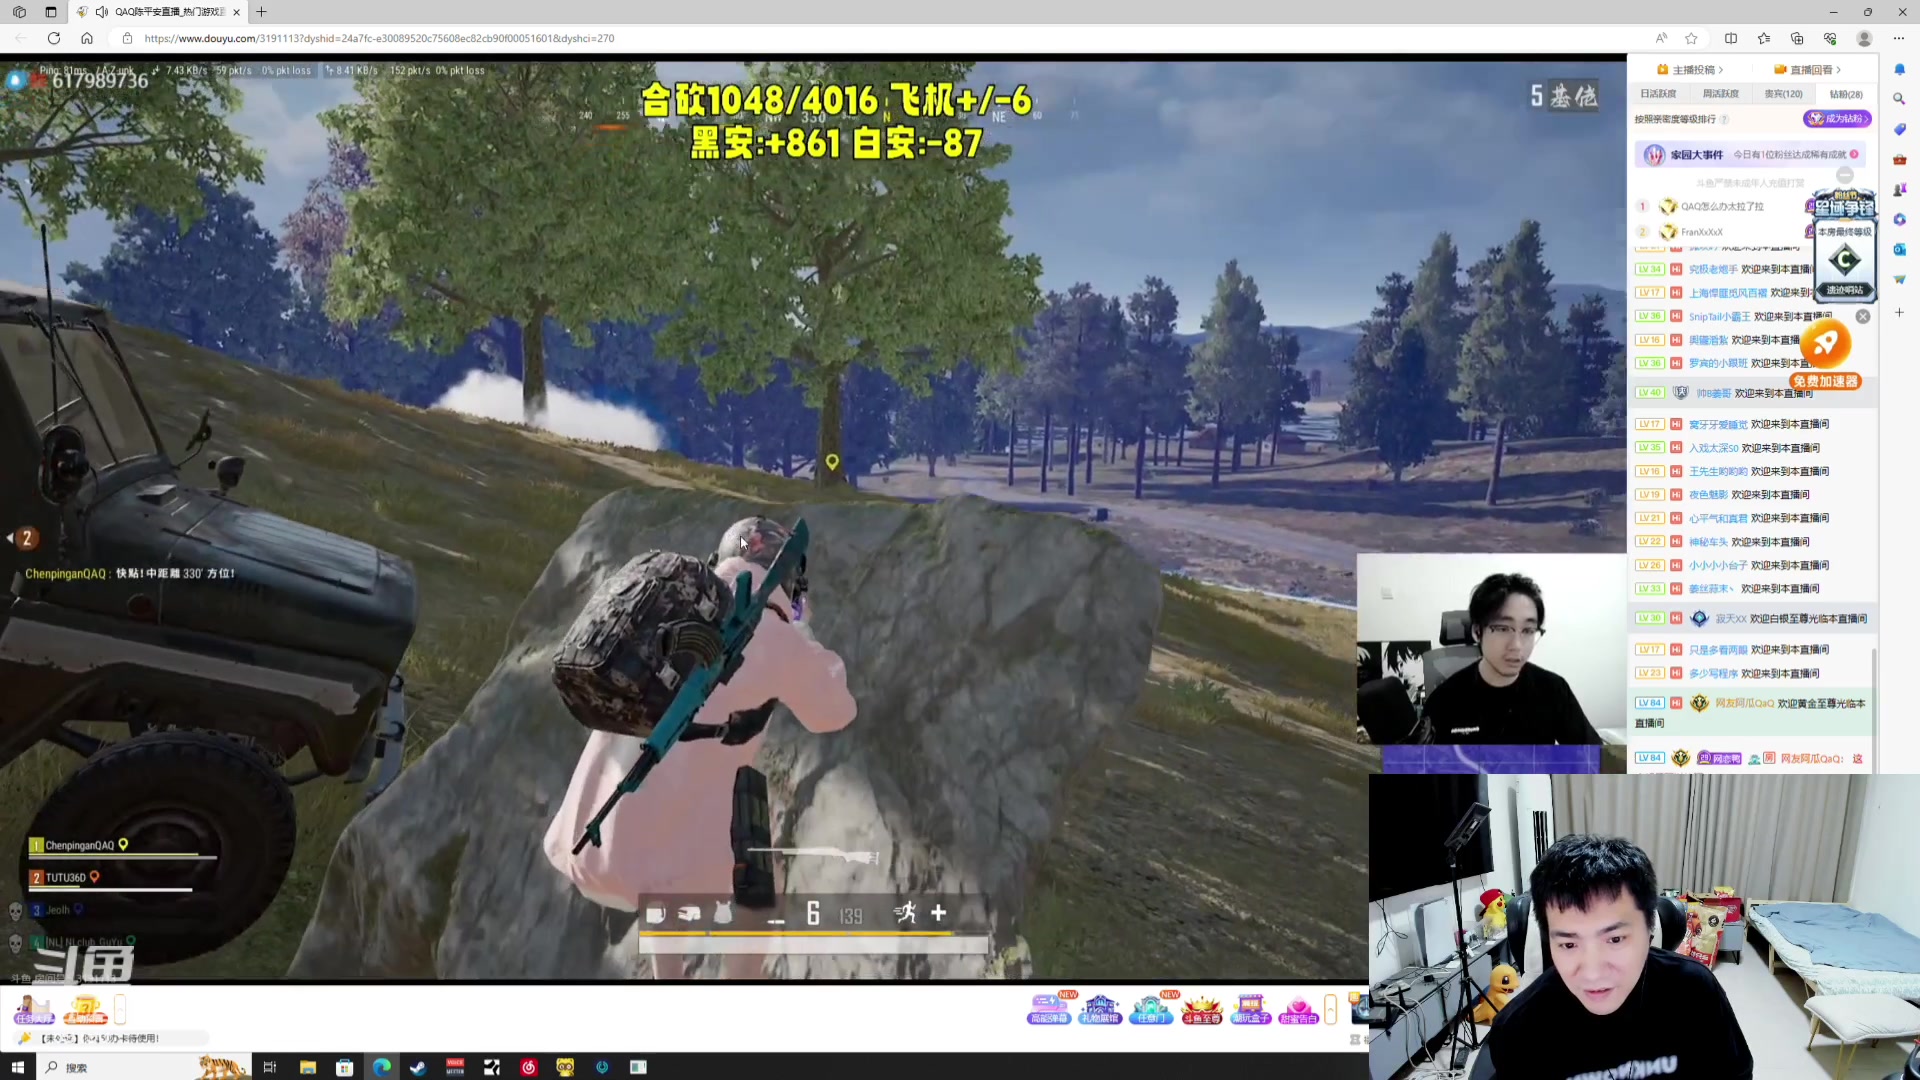Open 直播回看 link
1920x1080 pixels.
1808,70
